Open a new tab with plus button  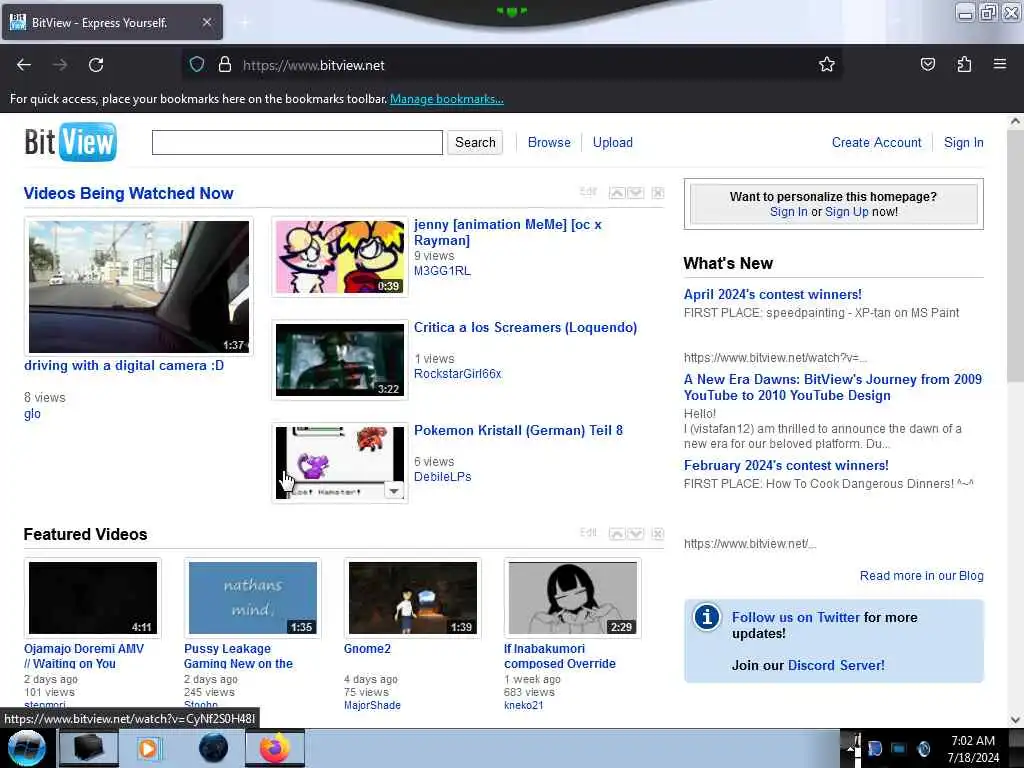[245, 22]
